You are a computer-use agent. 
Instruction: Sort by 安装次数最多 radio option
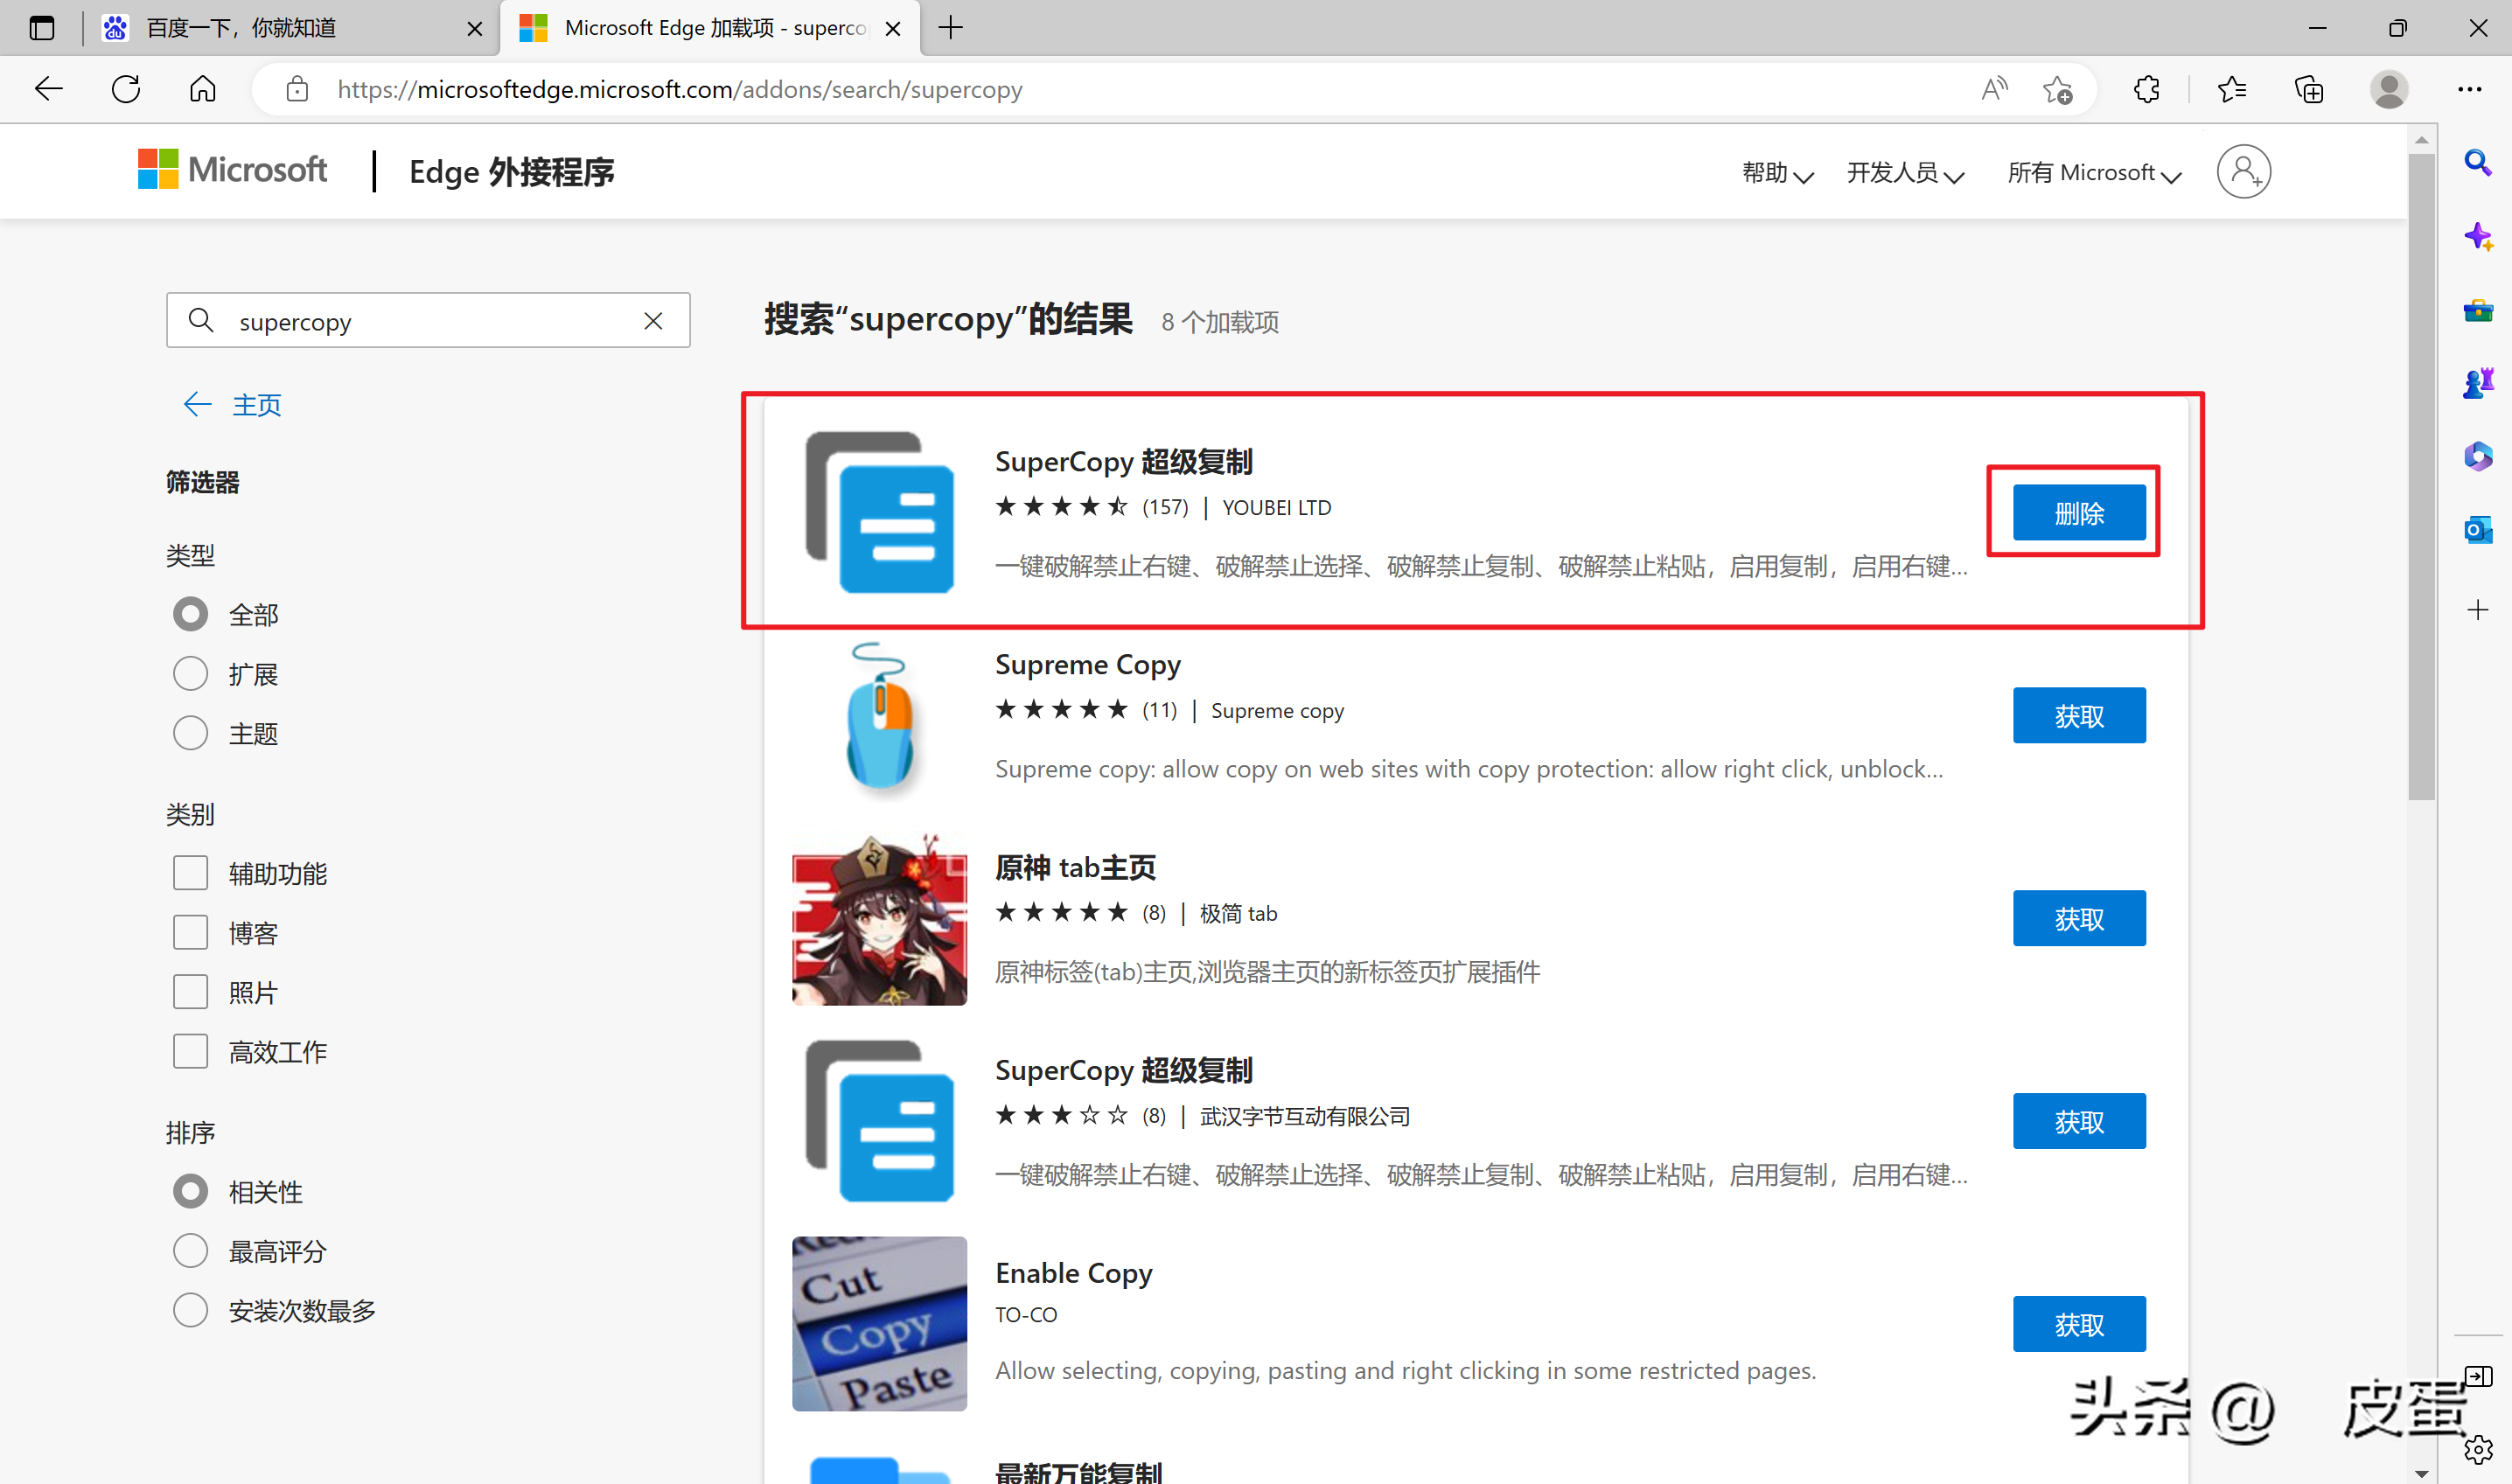pyautogui.click(x=190, y=1310)
